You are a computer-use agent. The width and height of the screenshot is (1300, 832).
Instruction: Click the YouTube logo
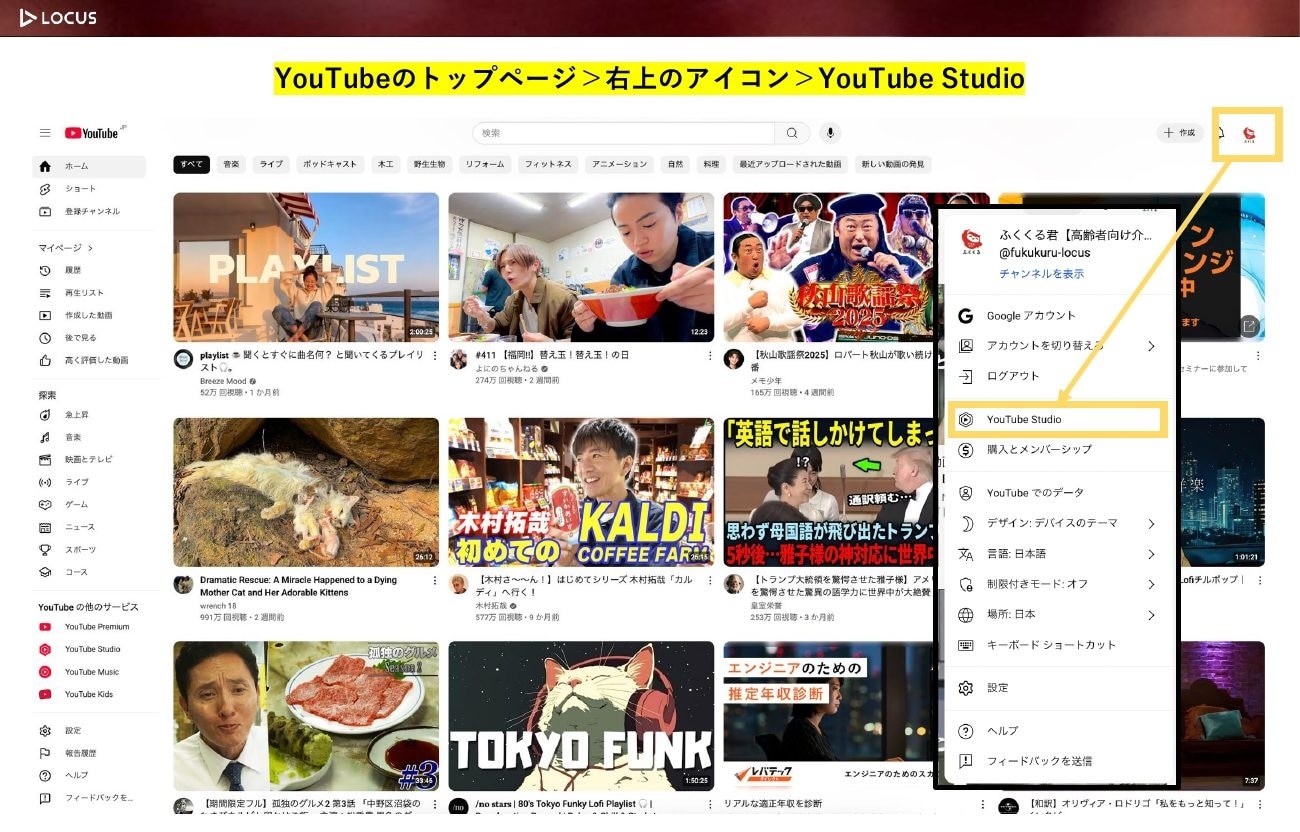[x=92, y=133]
